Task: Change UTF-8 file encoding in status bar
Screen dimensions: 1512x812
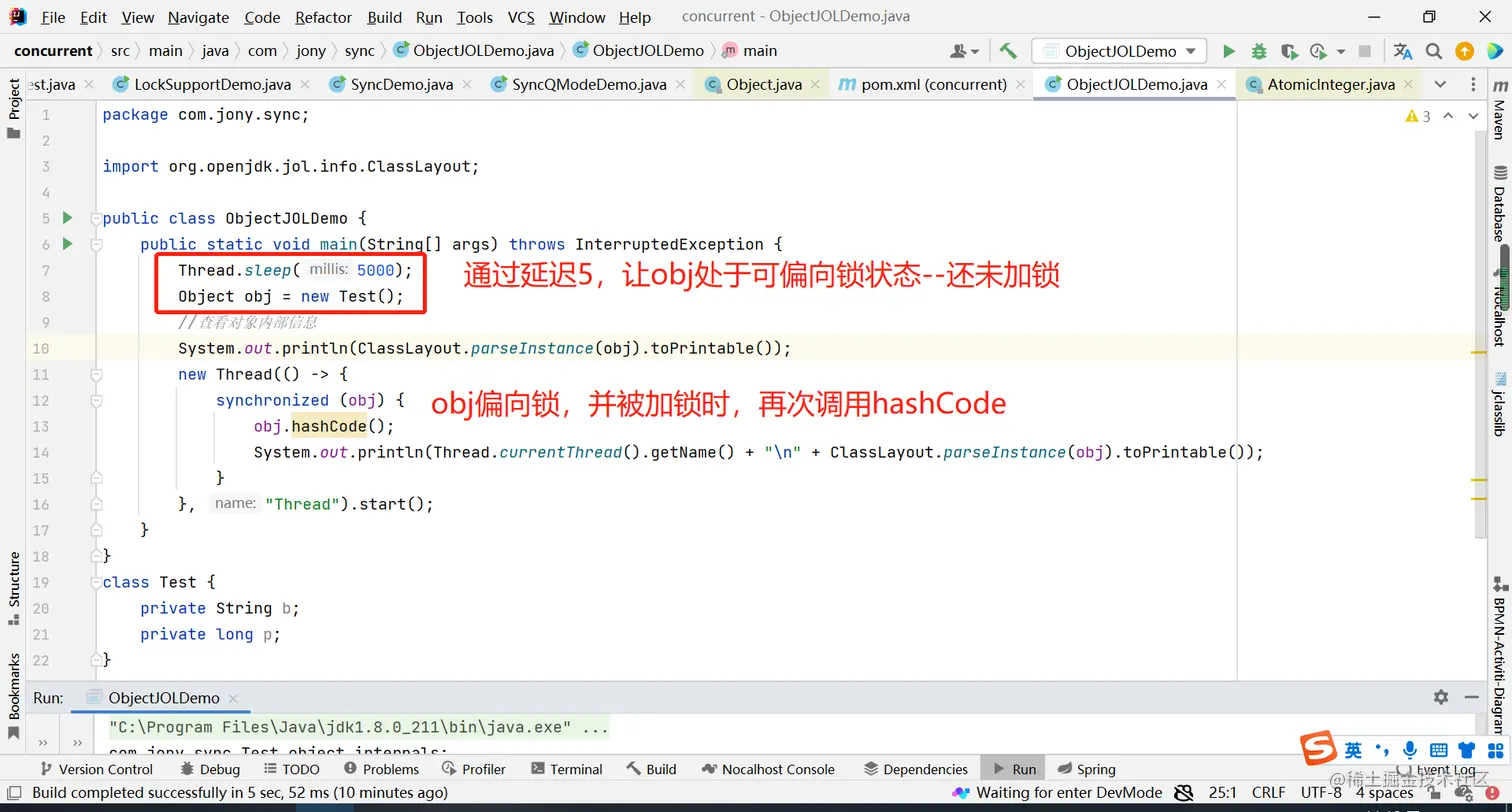Action: coord(1321,793)
